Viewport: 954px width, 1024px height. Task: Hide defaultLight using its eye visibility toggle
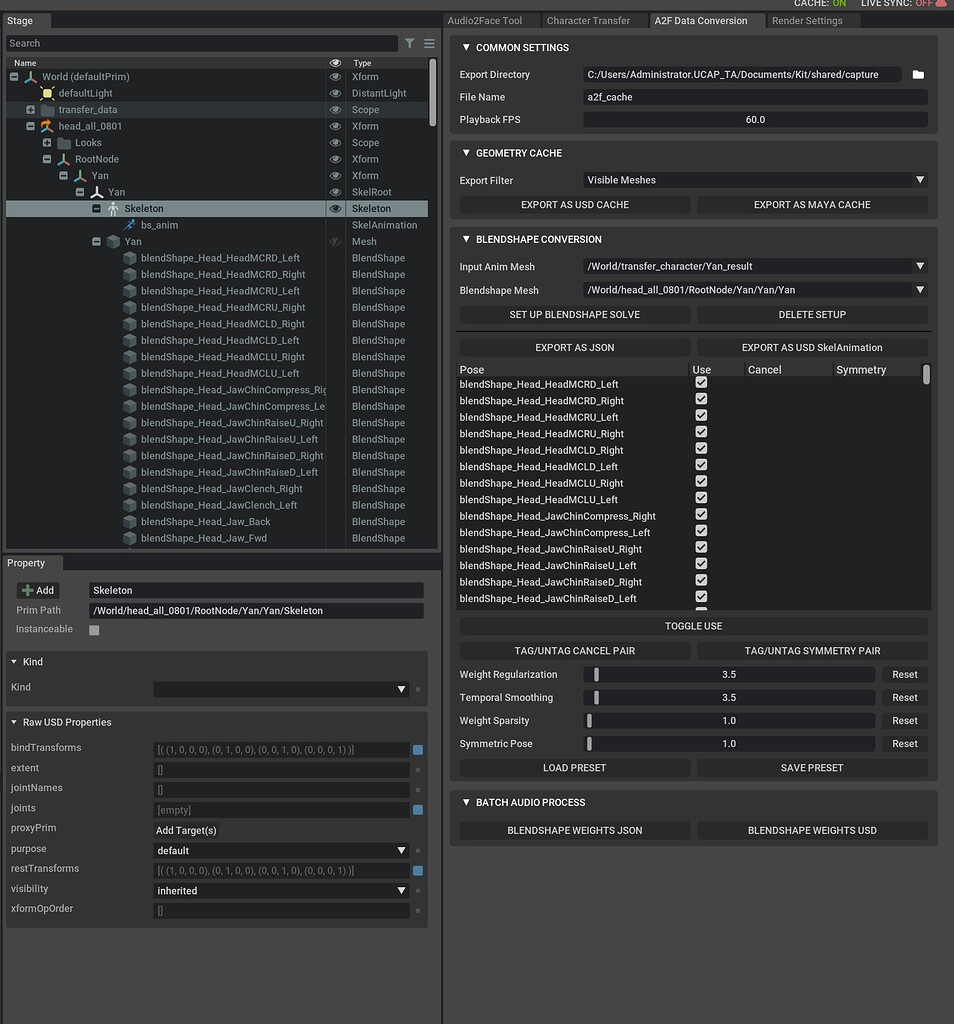[336, 93]
